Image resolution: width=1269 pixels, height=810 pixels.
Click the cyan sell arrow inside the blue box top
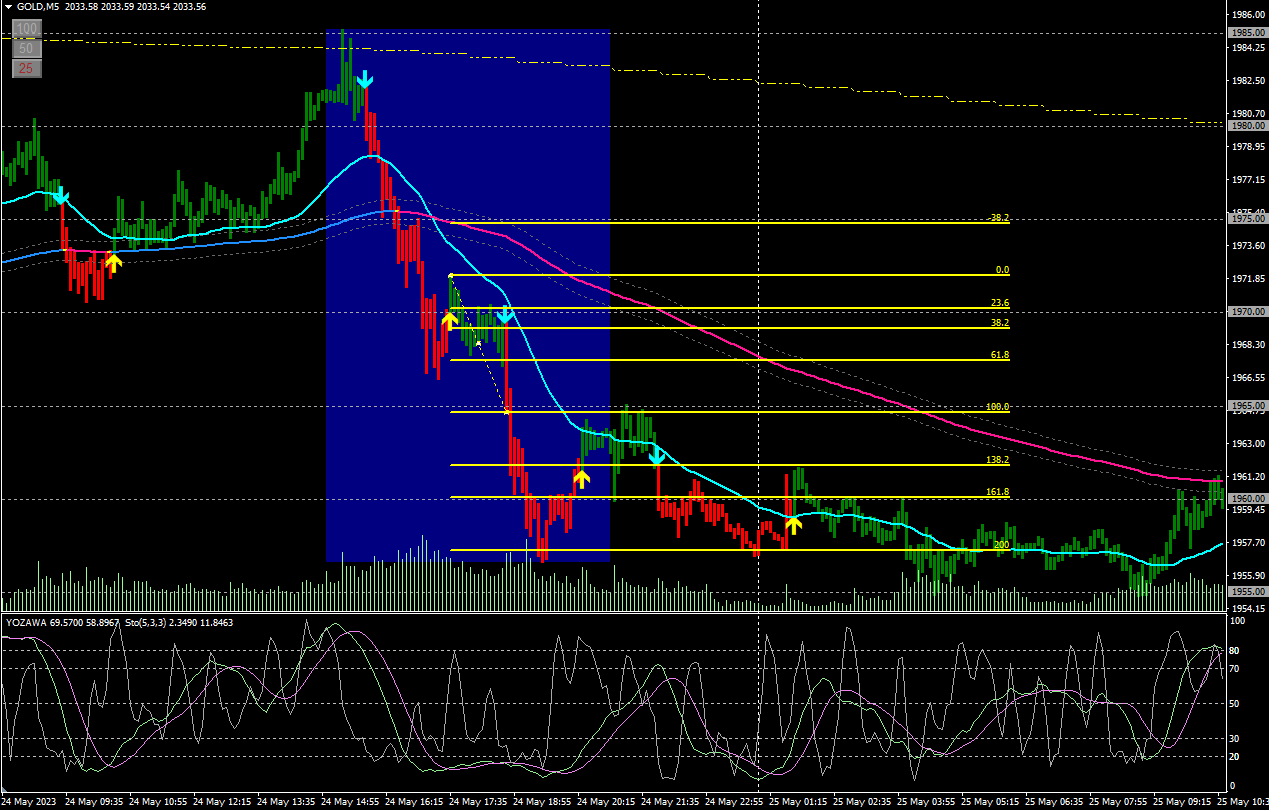coord(365,80)
